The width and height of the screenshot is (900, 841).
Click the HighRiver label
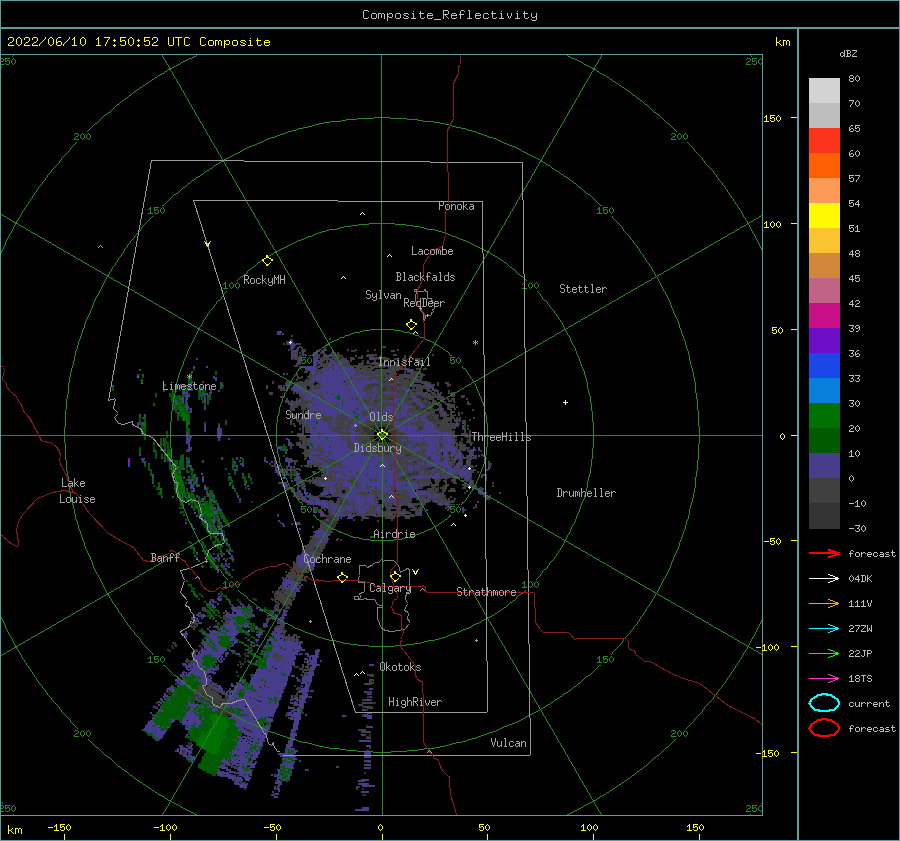click(x=415, y=702)
